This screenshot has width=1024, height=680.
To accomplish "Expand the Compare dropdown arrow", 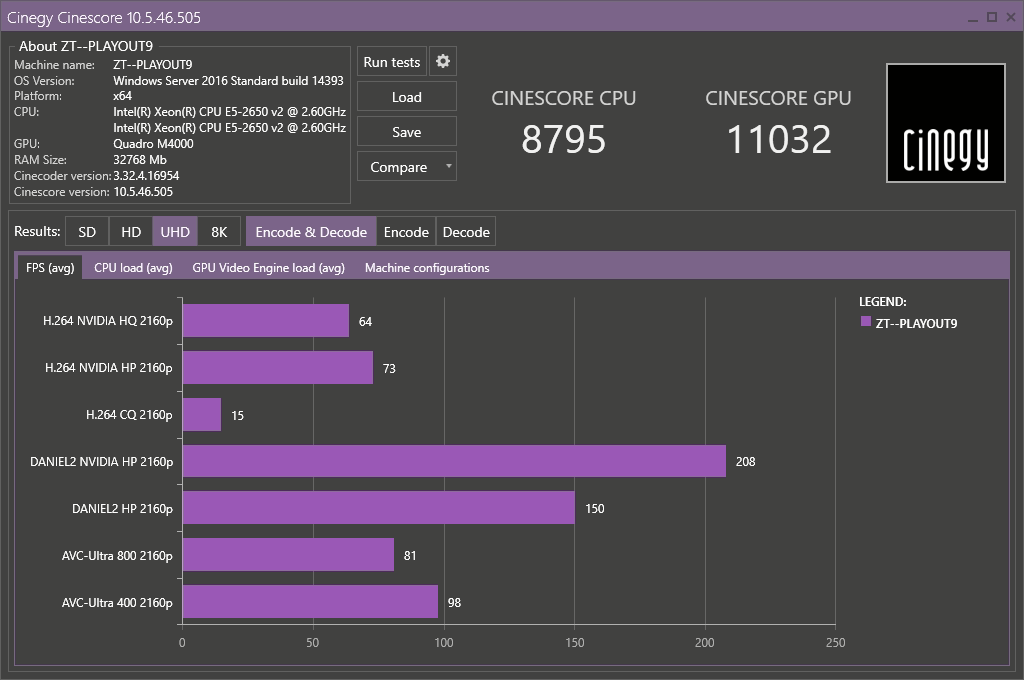I will pyautogui.click(x=449, y=167).
